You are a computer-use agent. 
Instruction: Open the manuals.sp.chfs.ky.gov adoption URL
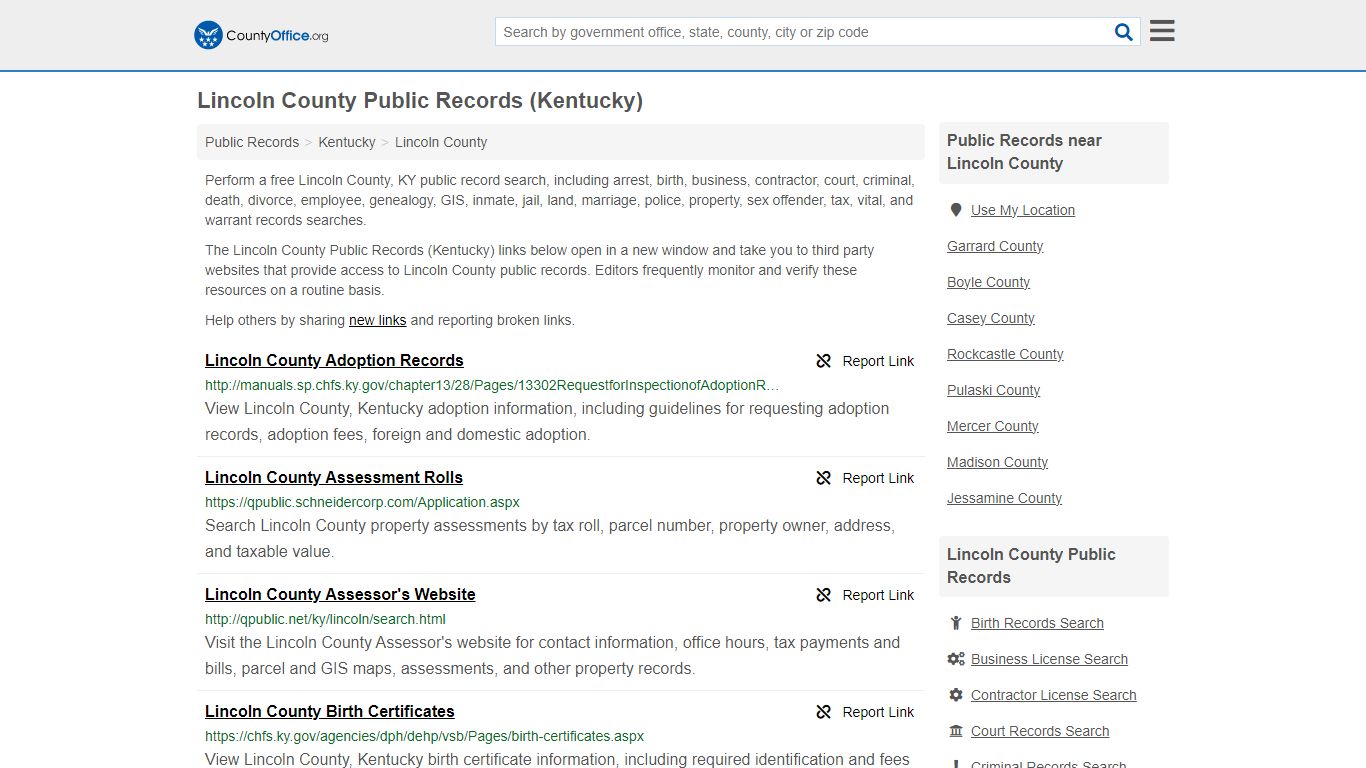[492, 385]
